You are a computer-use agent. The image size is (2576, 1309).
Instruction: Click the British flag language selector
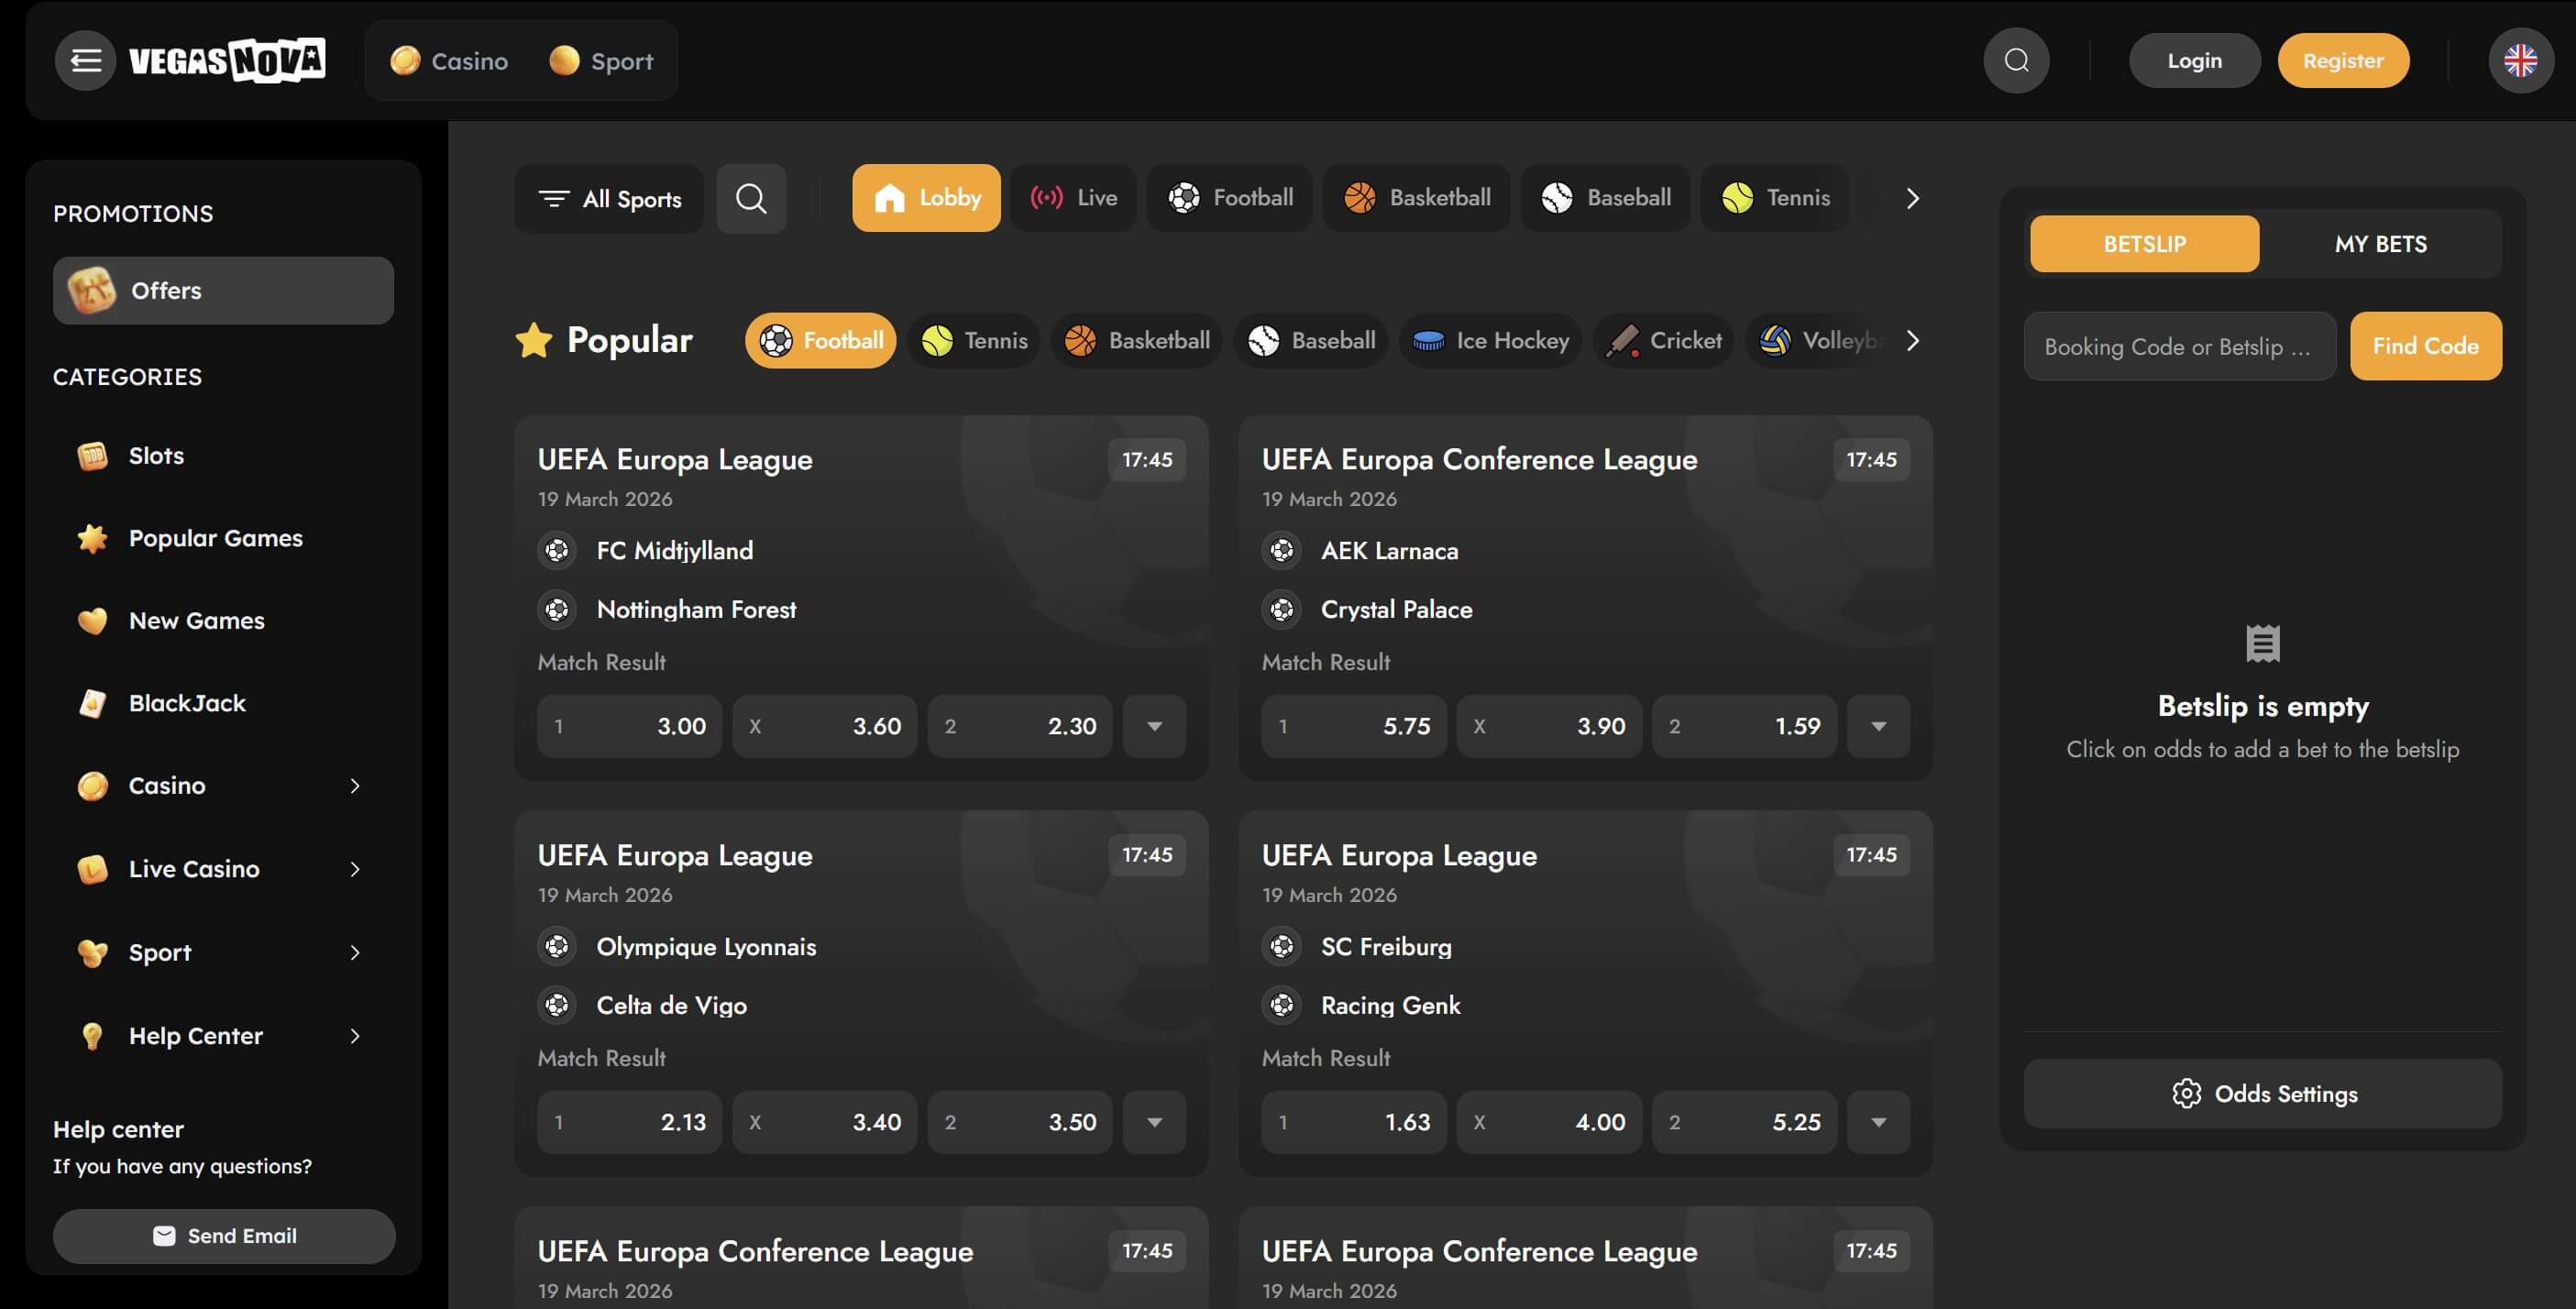pyautogui.click(x=2521, y=60)
